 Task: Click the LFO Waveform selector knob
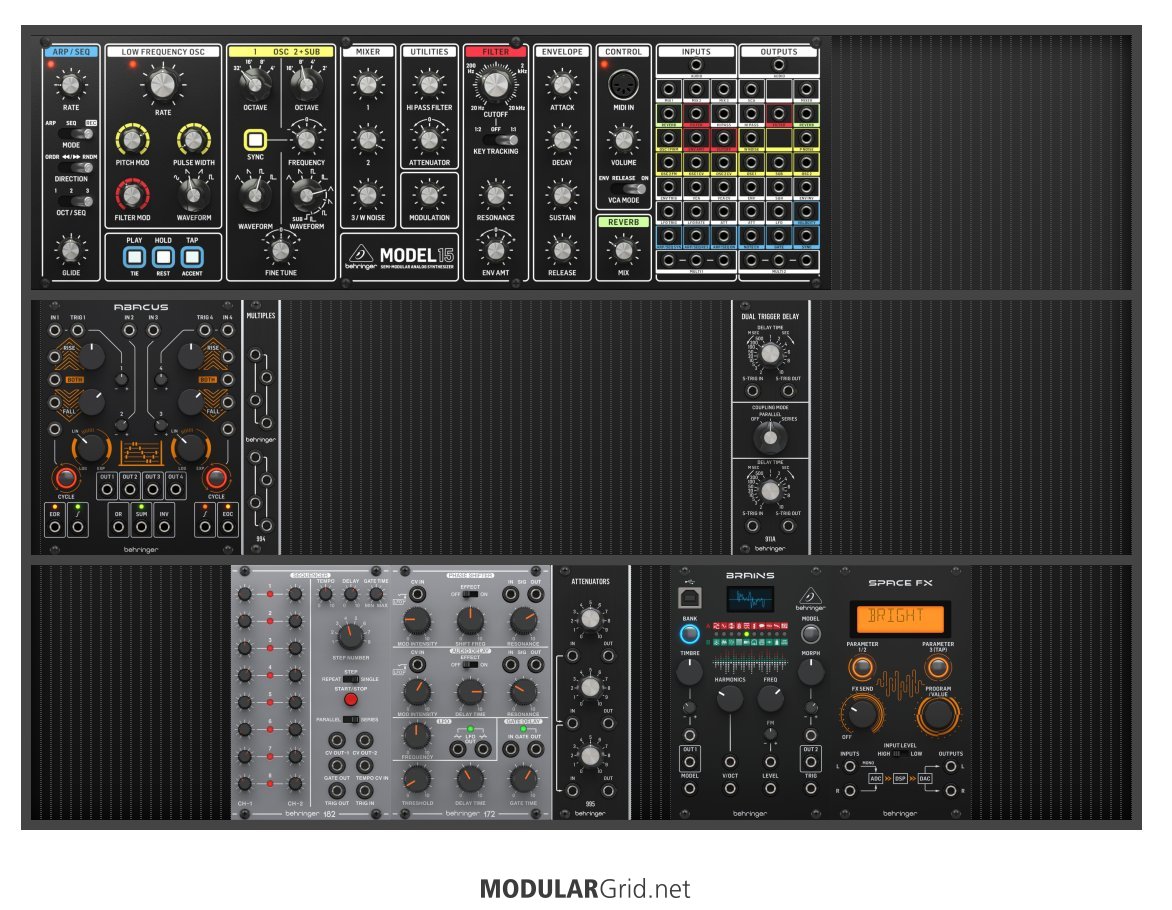(x=193, y=194)
